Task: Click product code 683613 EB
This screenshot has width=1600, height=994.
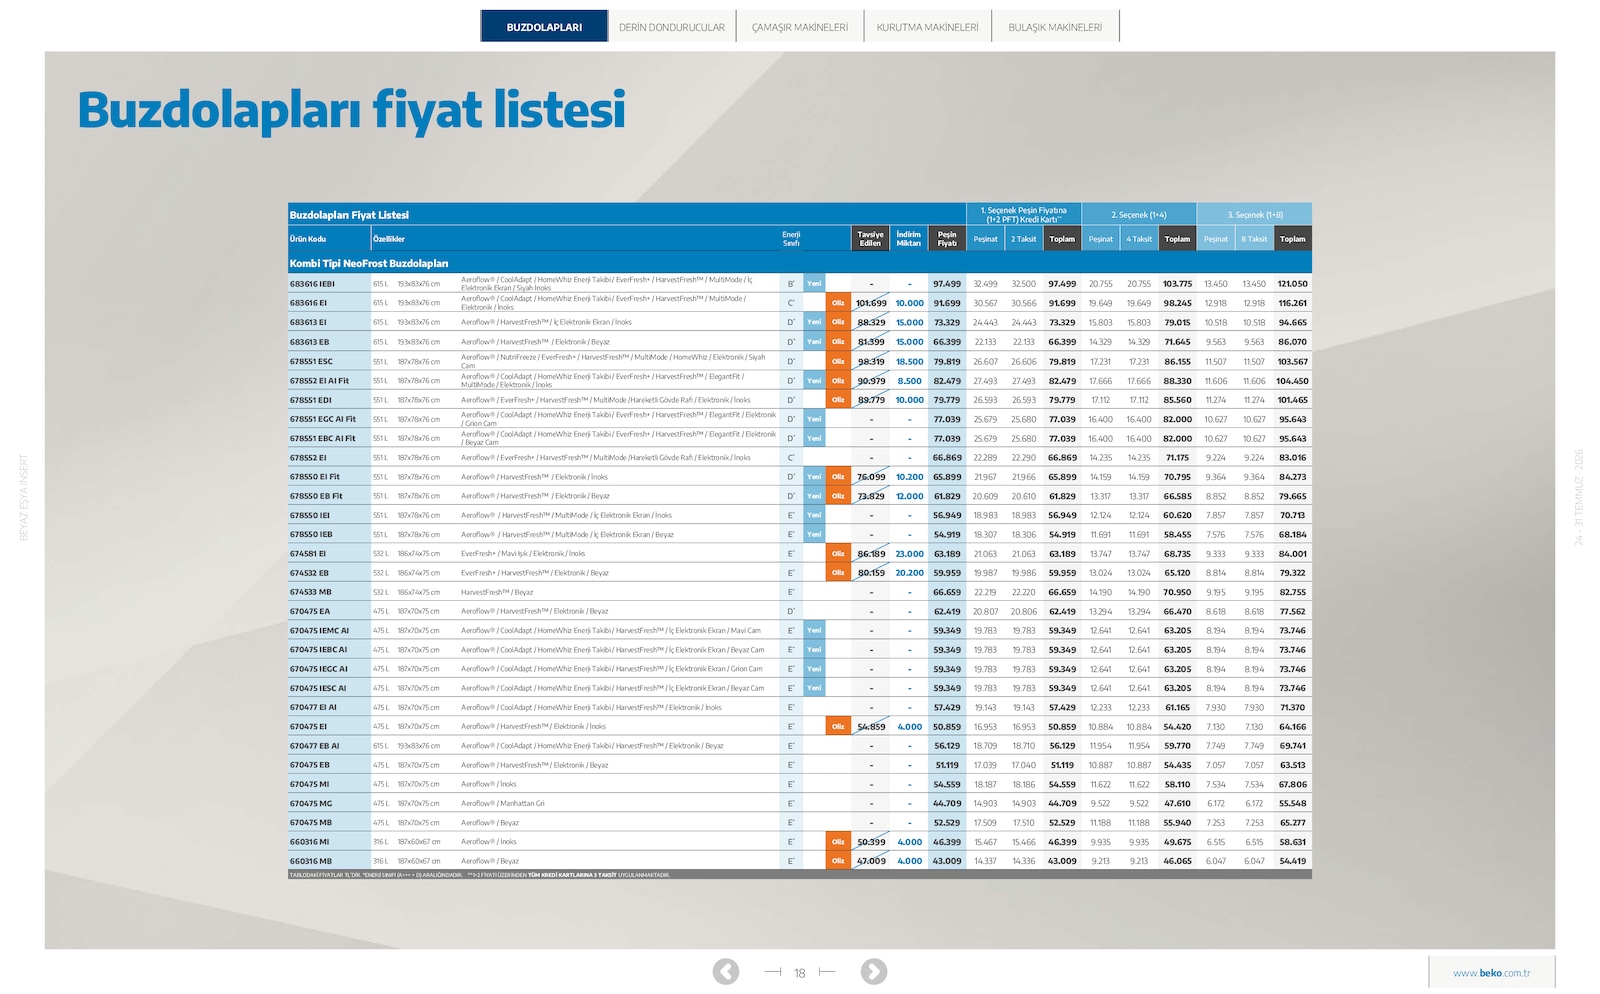Action: pos(309,342)
